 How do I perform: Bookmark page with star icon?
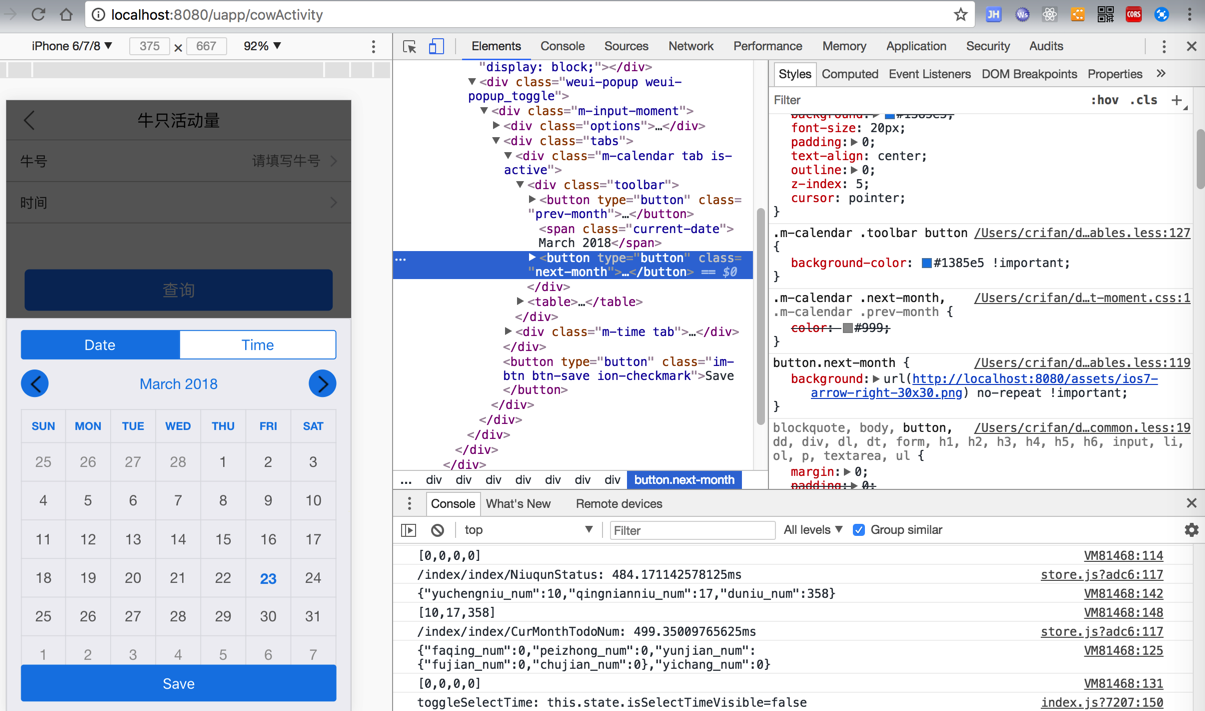point(960,15)
